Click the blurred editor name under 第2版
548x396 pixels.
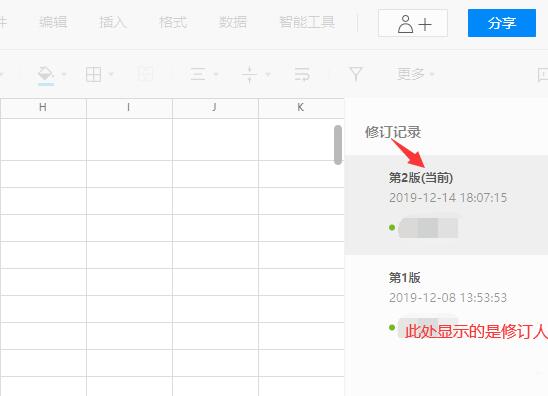[x=428, y=228]
